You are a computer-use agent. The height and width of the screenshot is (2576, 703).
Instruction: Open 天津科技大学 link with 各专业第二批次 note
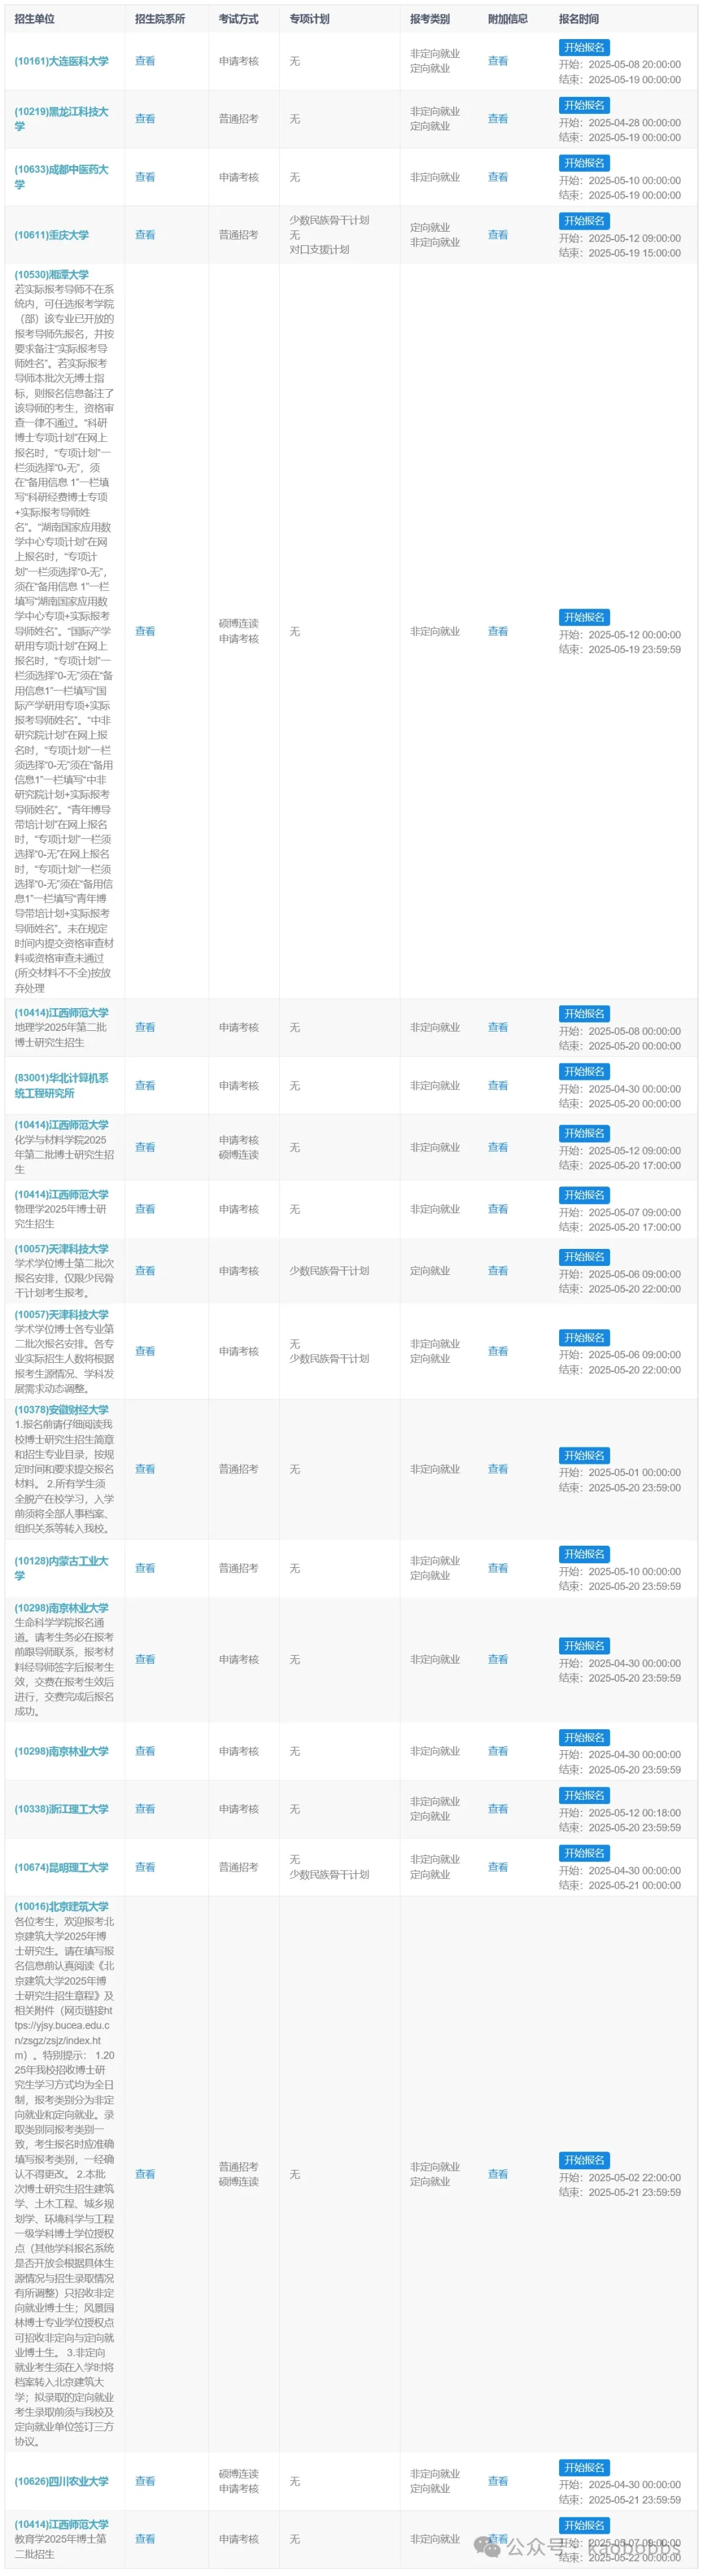61,1315
